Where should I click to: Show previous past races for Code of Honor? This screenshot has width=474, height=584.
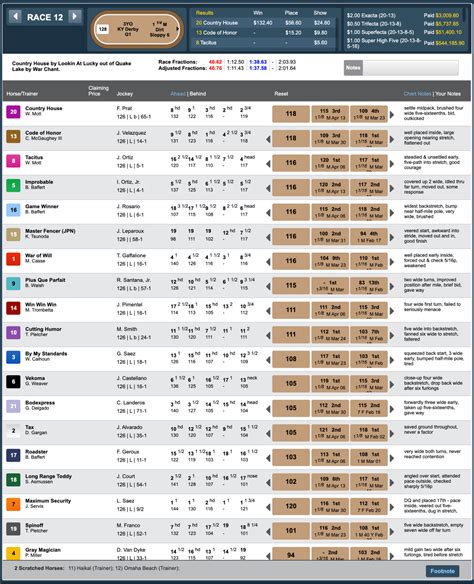[268, 139]
